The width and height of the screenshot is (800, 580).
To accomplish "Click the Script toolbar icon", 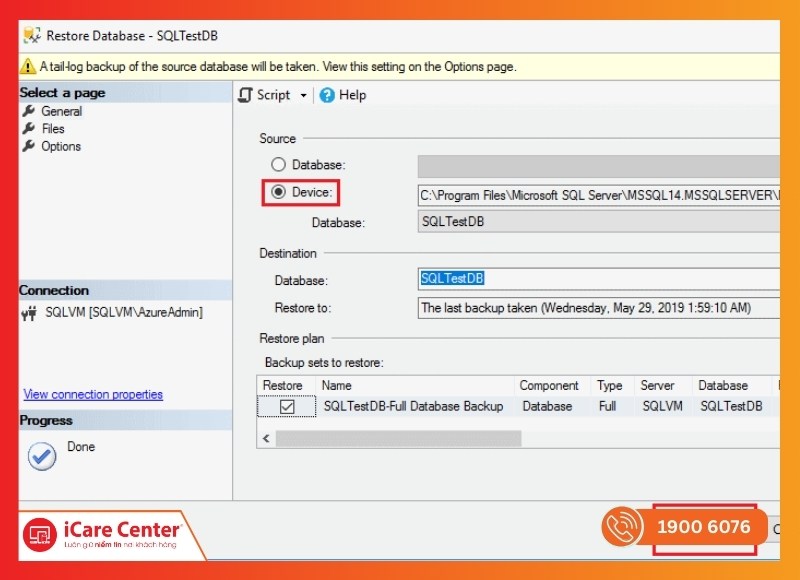I will tap(245, 95).
